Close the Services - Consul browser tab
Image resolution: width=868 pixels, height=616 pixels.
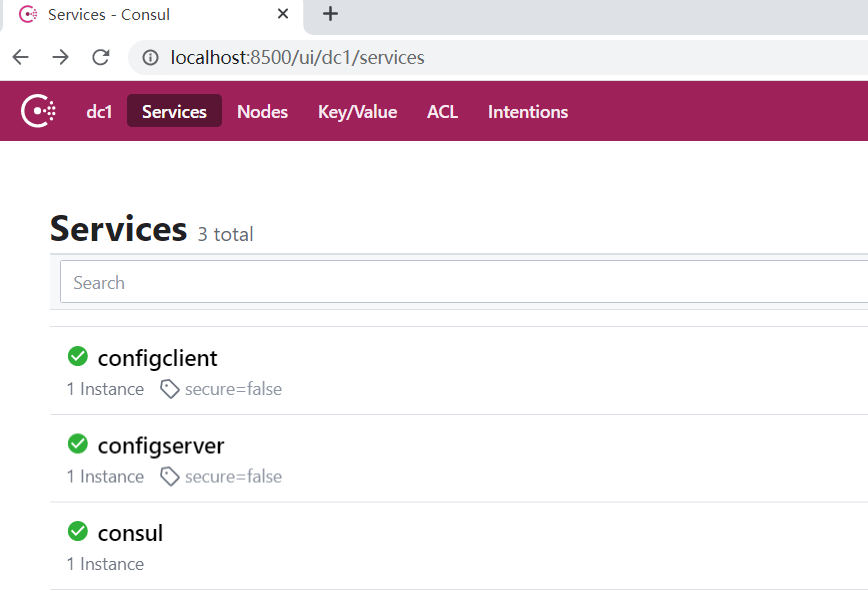[x=283, y=14]
